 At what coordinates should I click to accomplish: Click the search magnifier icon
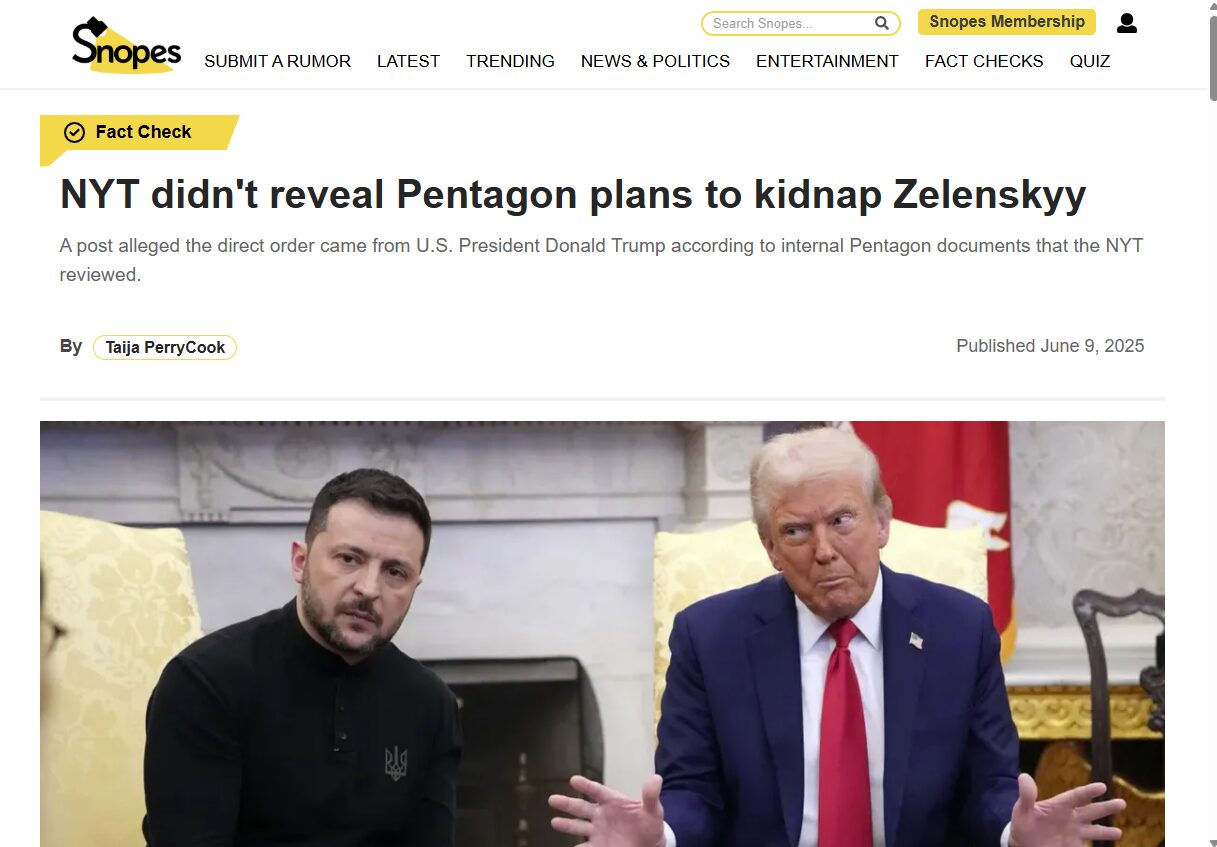(x=882, y=23)
